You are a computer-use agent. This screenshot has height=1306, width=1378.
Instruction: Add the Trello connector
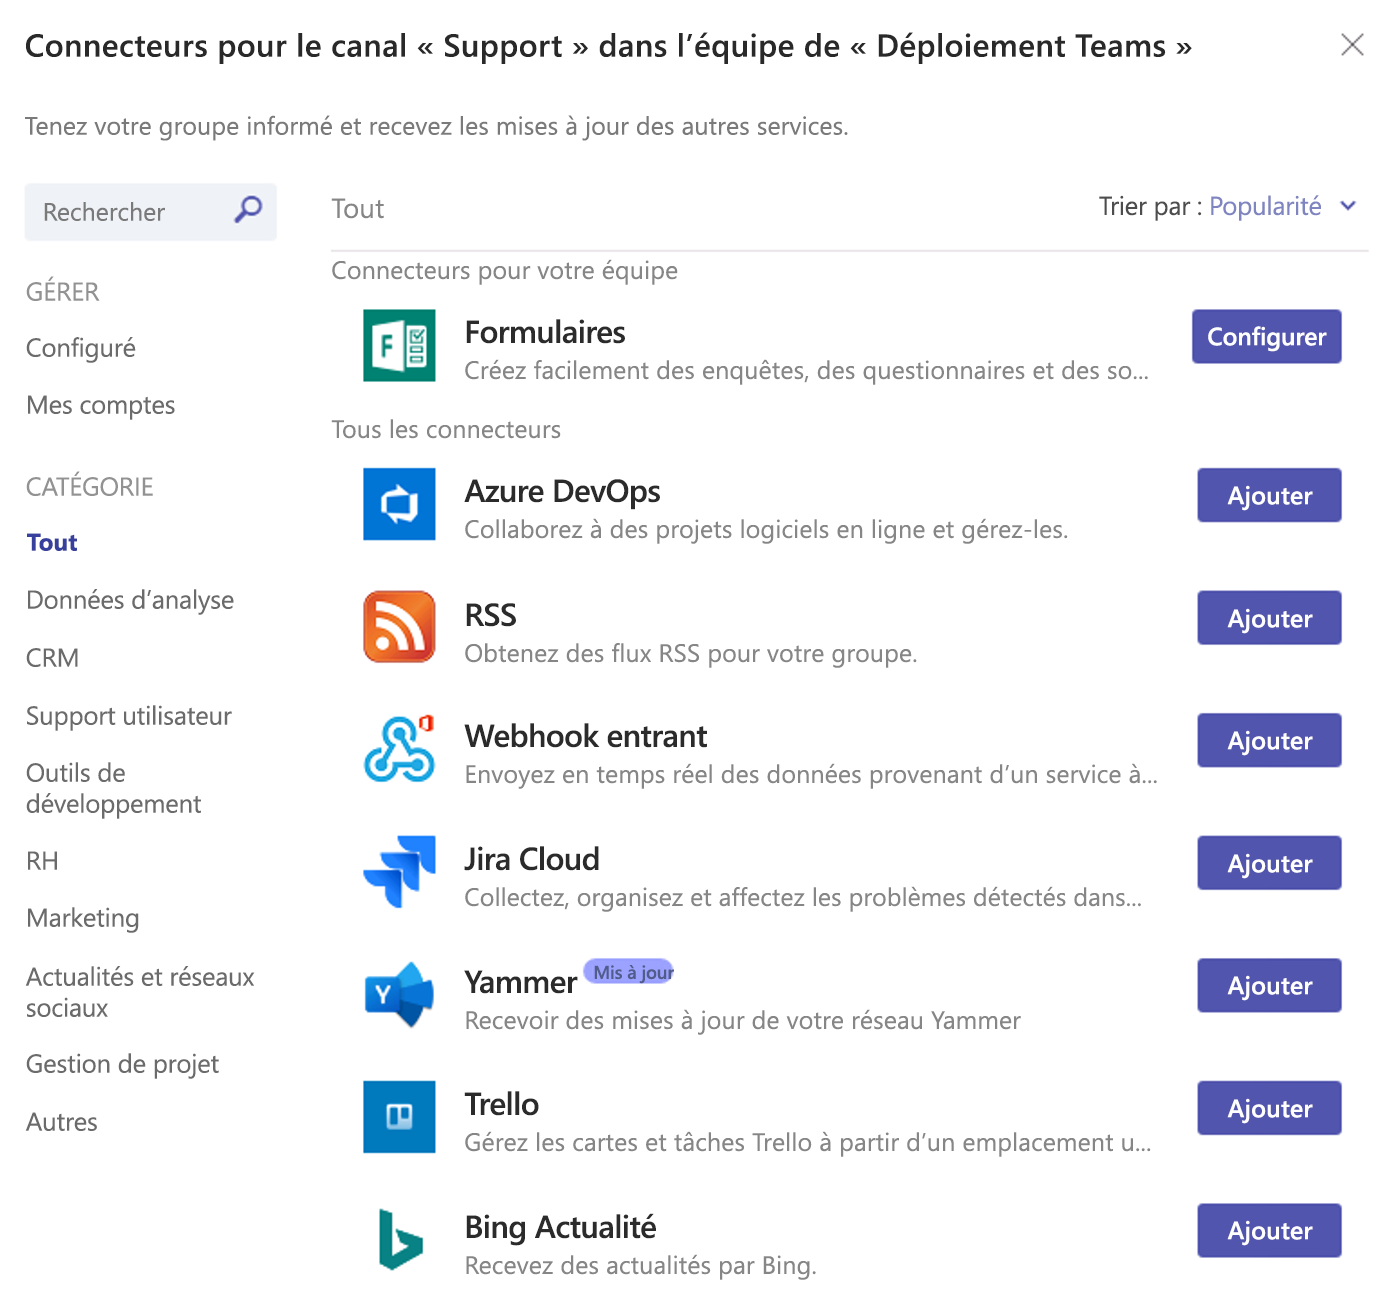point(1269,1108)
